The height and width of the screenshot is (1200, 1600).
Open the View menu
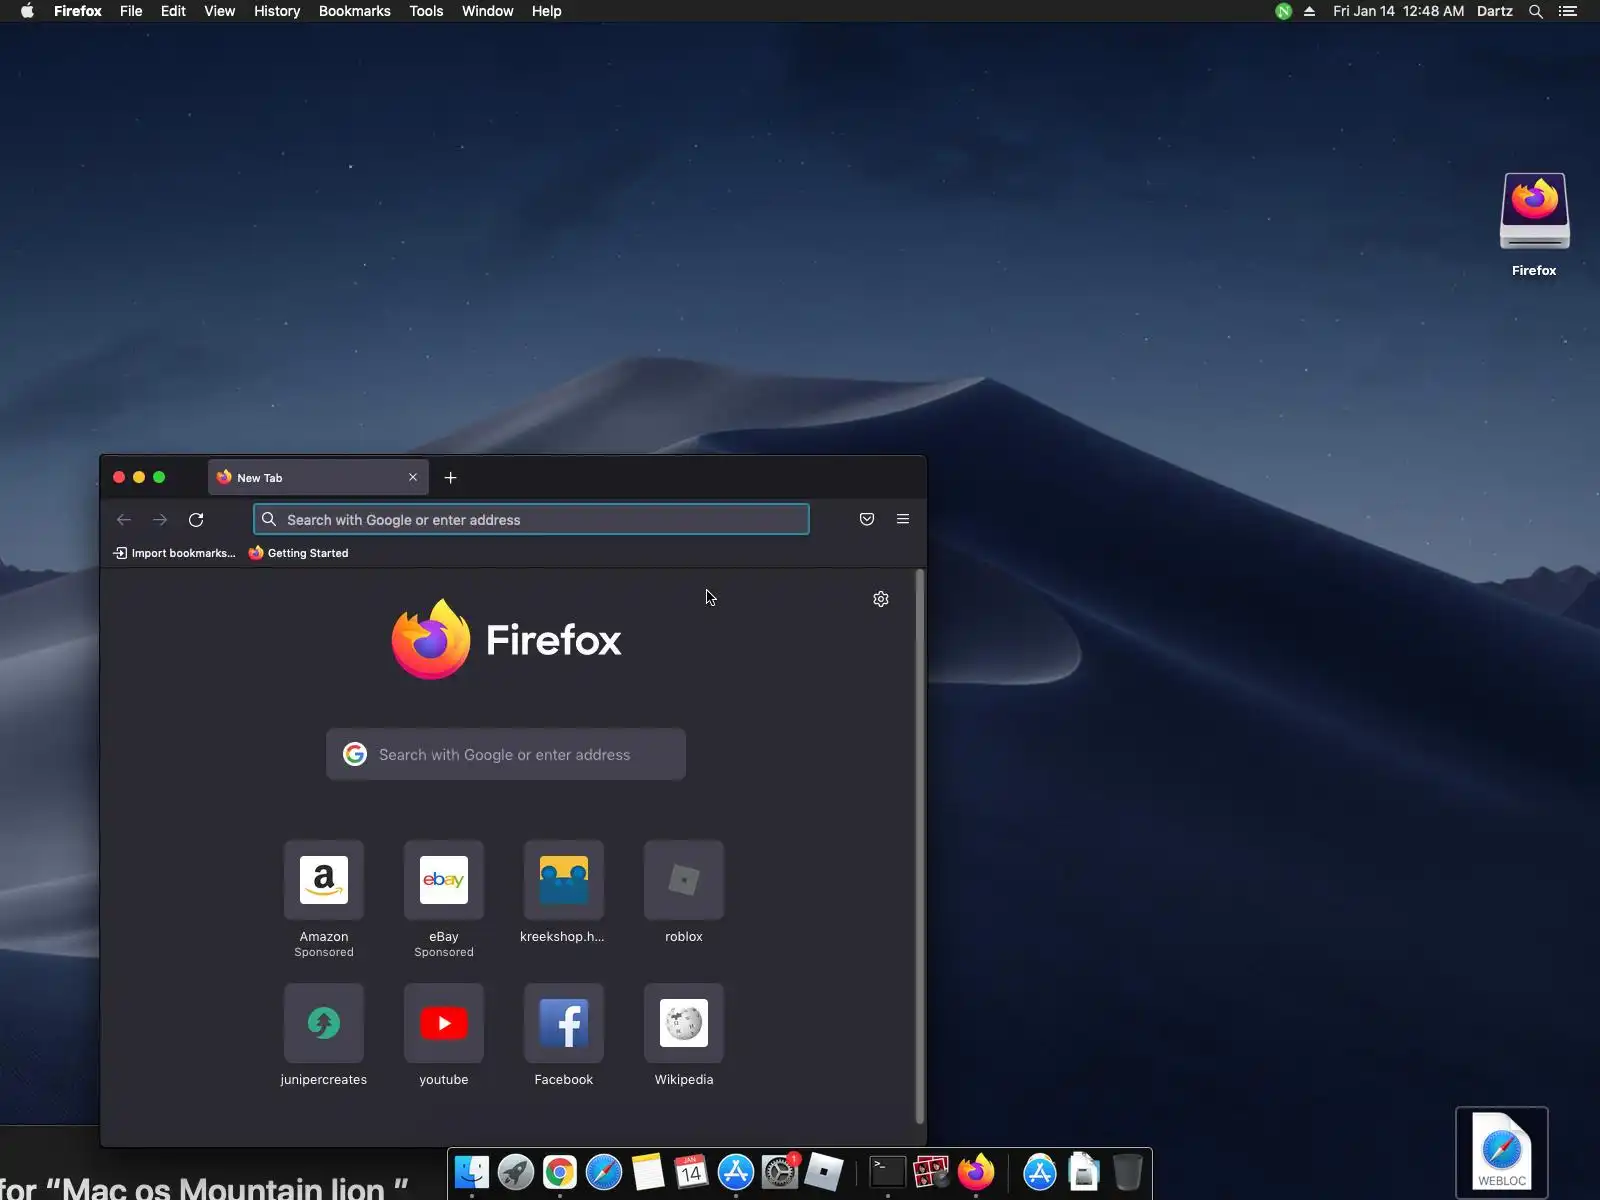click(220, 11)
